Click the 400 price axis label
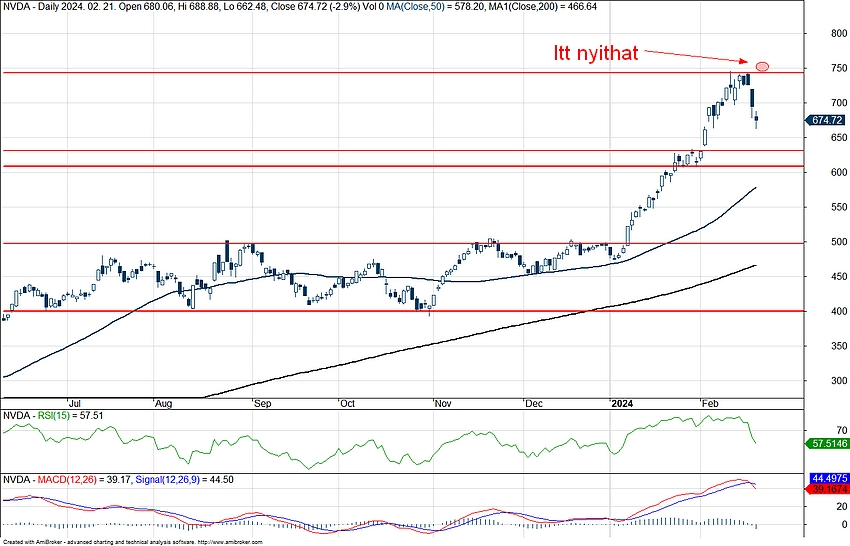This screenshot has height=546, width=850. tap(839, 311)
